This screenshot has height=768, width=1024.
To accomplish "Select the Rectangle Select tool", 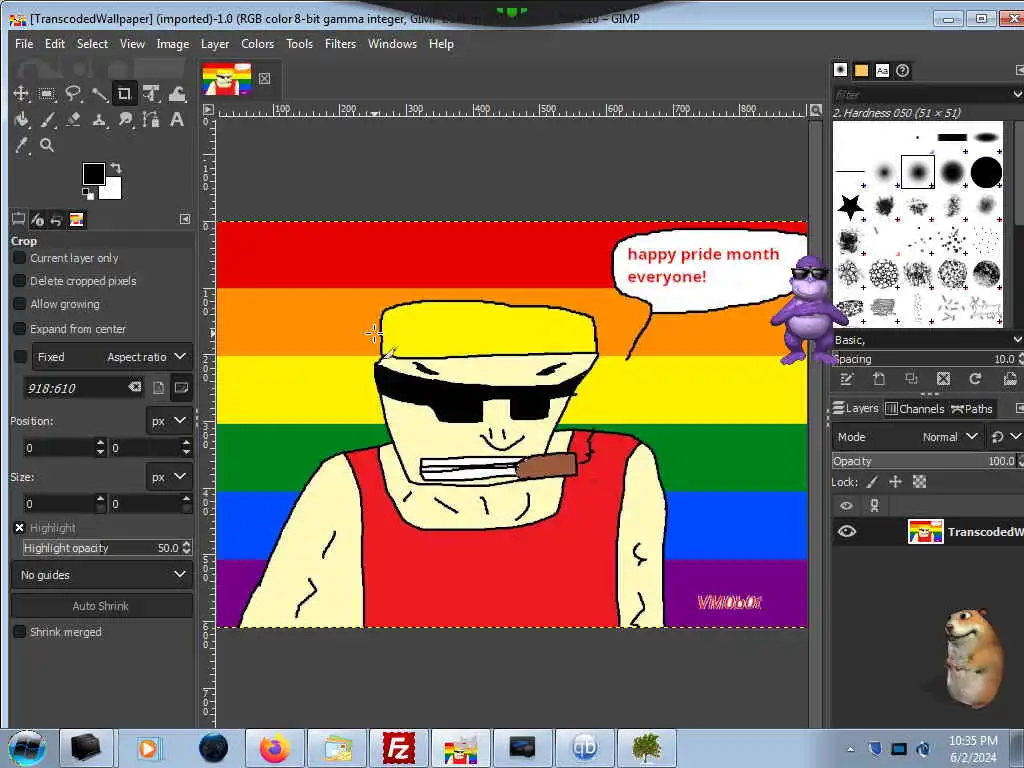I will pyautogui.click(x=47, y=94).
